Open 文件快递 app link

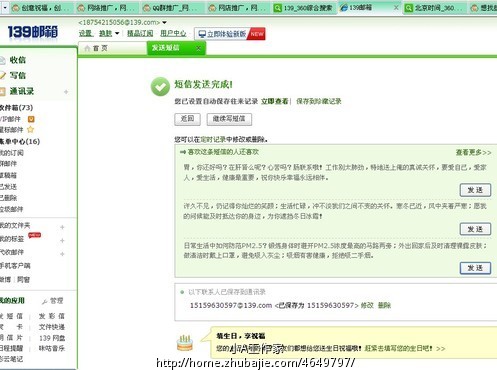52,327
